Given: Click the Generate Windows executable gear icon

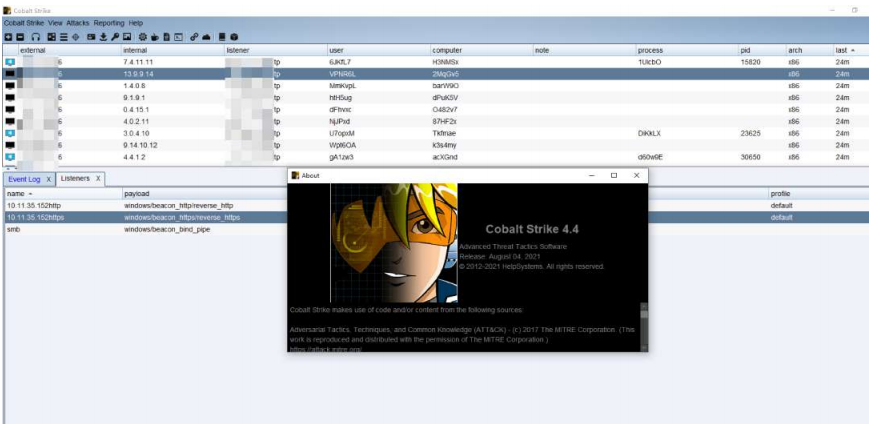Looking at the screenshot, I should (x=143, y=37).
